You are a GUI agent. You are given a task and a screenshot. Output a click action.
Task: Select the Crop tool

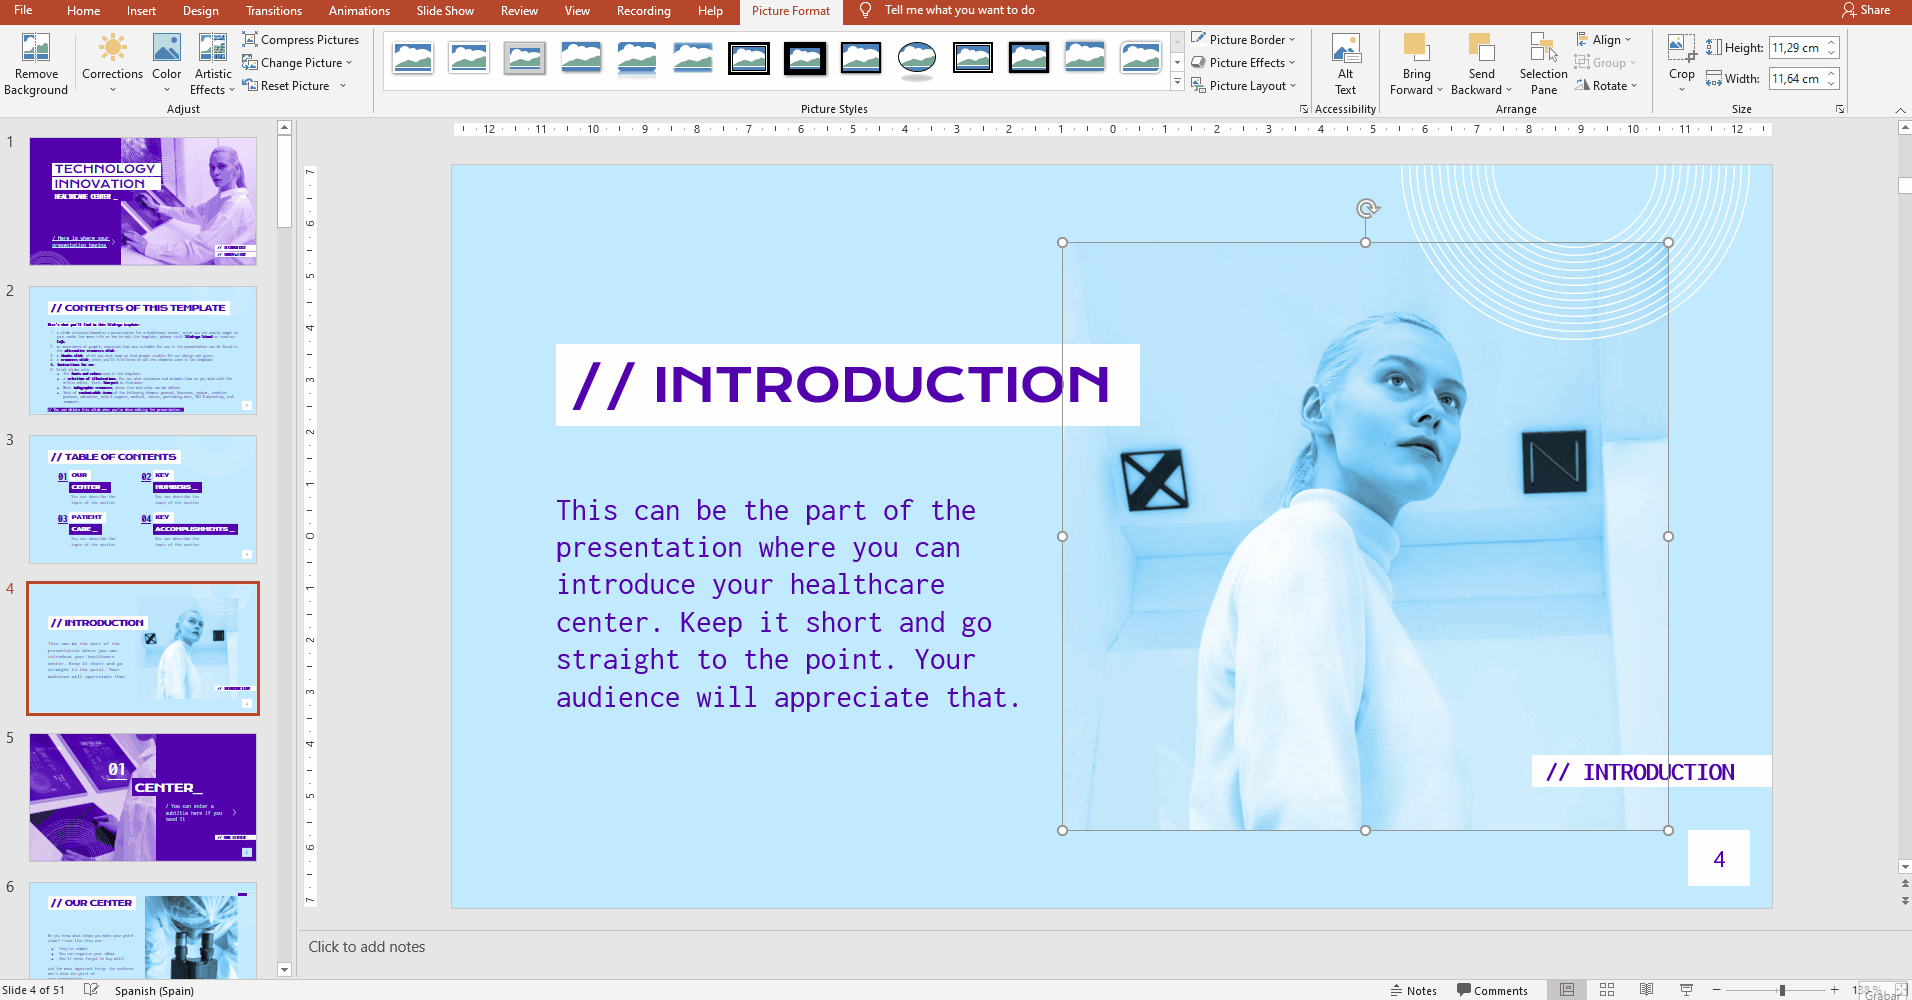[1681, 48]
